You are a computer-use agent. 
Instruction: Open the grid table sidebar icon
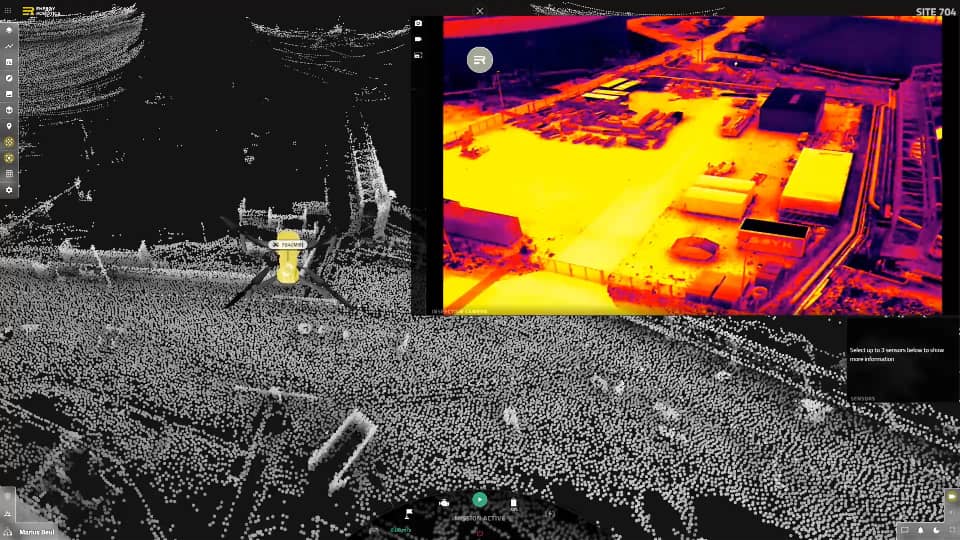pos(9,173)
